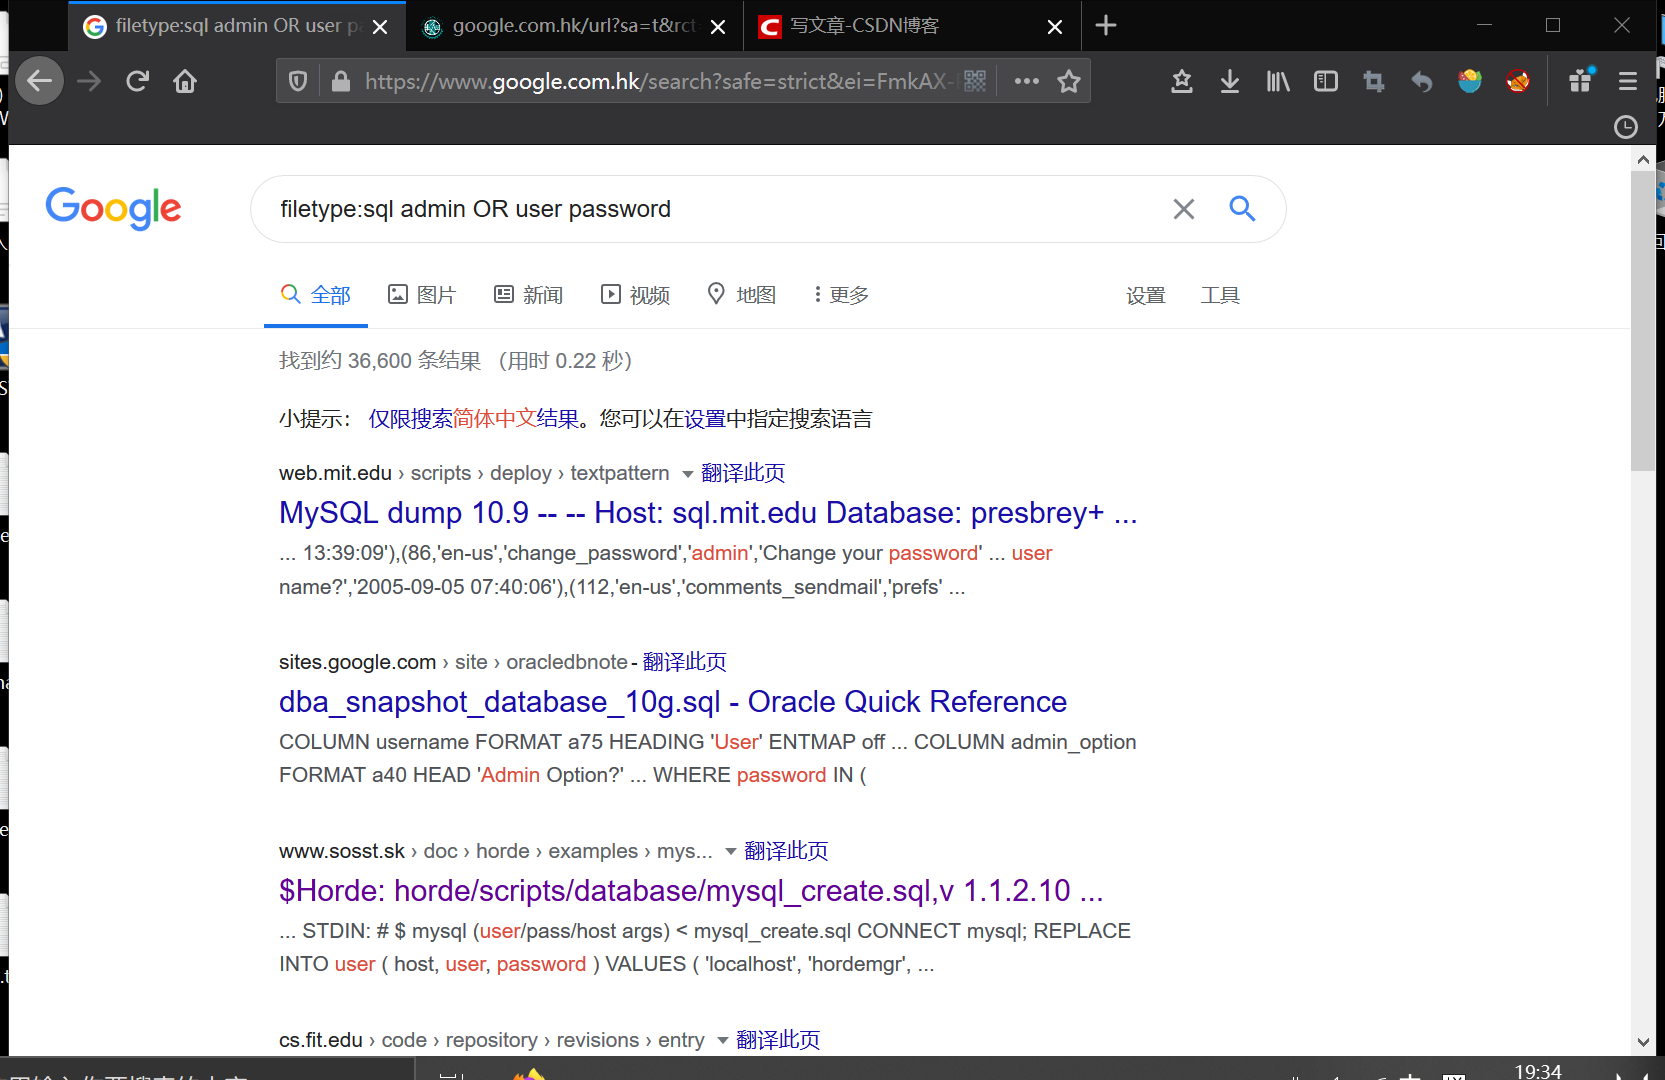Open the Firefox Library
1665x1080 pixels.
click(1277, 81)
